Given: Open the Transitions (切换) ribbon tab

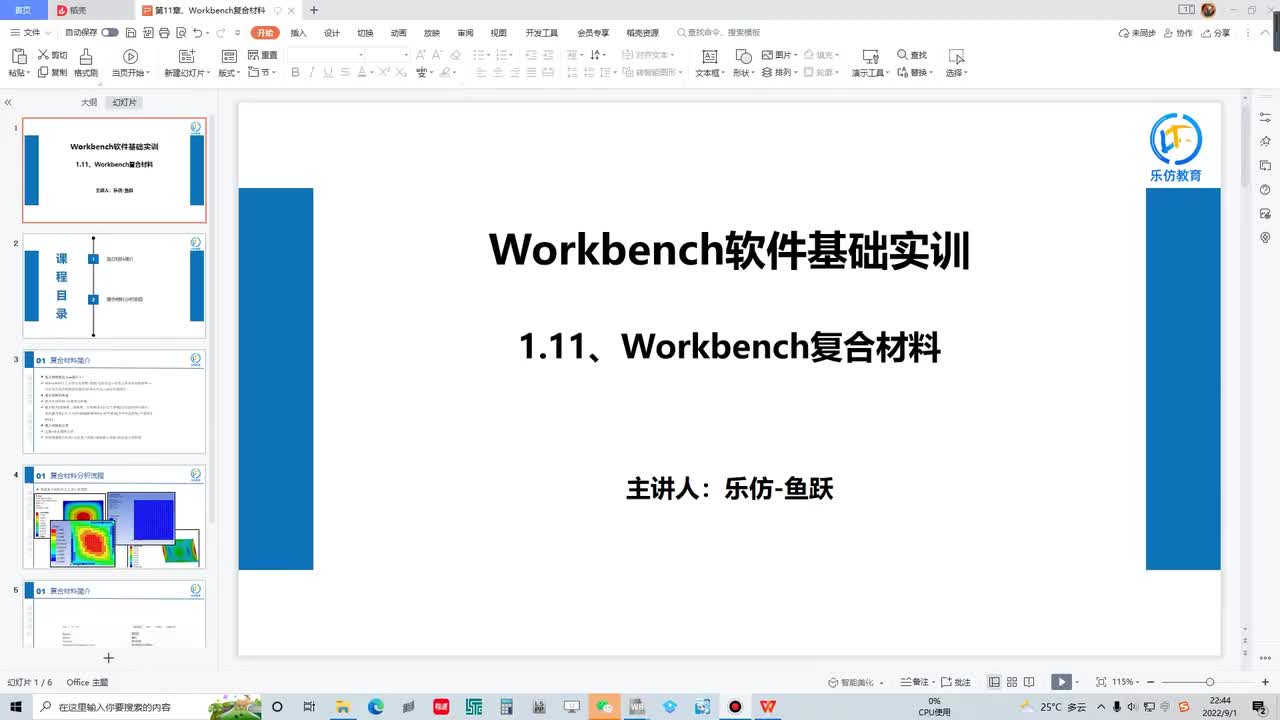Looking at the screenshot, I should (365, 33).
